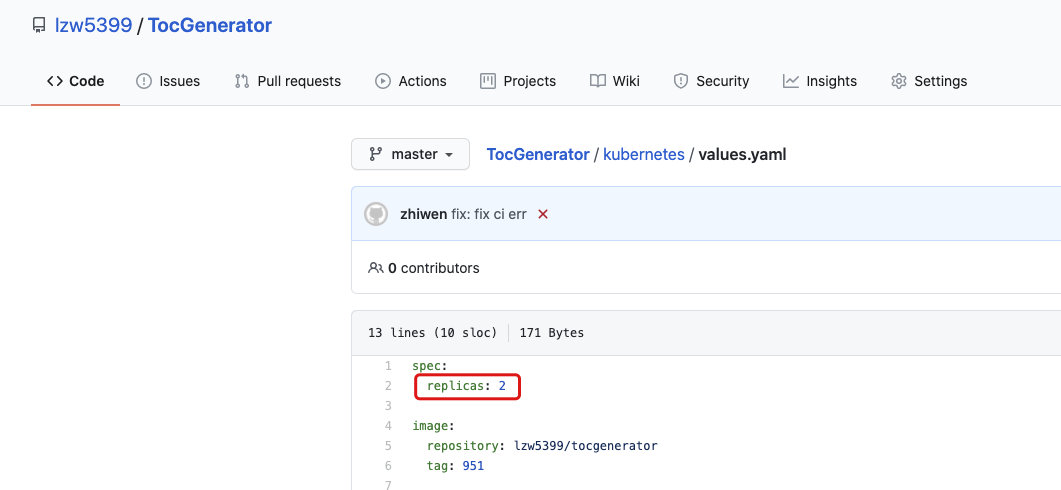This screenshot has height=490, width=1061.
Task: Open the 'fix: fix ci err' commit message
Action: [x=489, y=215]
